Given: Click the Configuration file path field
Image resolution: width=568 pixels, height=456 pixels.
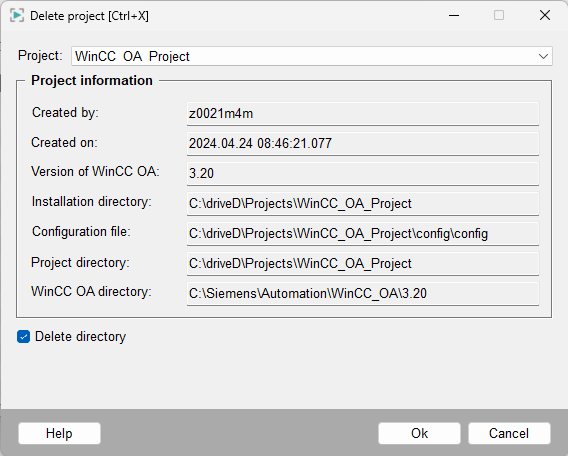Looking at the screenshot, I should coord(363,234).
